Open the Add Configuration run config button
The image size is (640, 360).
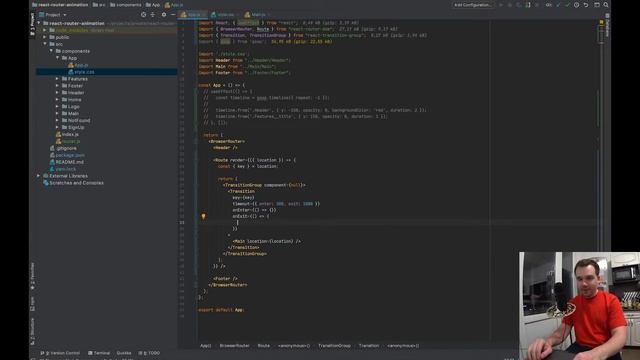tap(473, 5)
